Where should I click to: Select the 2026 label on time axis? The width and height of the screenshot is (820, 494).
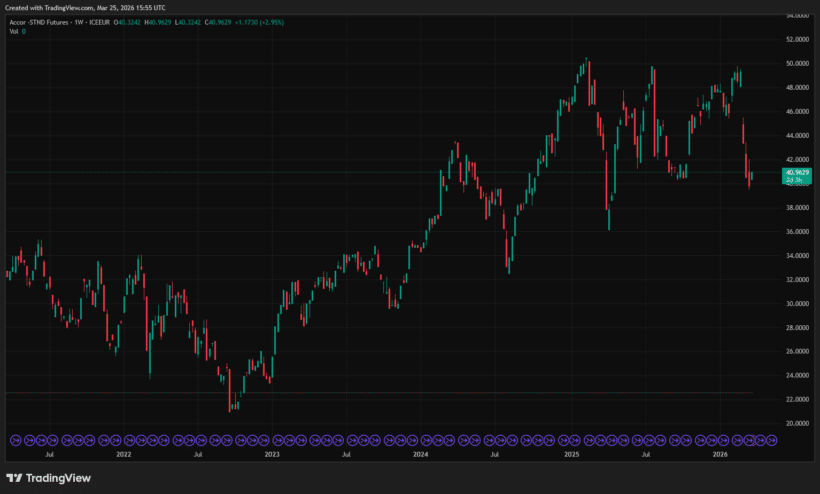[x=720, y=454]
